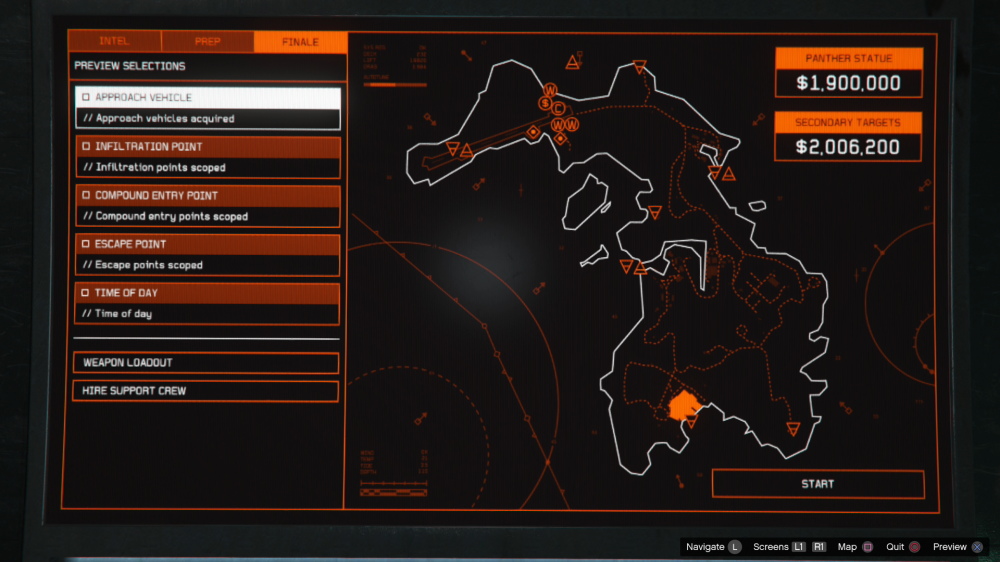Click the lone downward triangle on the central-west coast
1000x562 pixels.
(655, 212)
